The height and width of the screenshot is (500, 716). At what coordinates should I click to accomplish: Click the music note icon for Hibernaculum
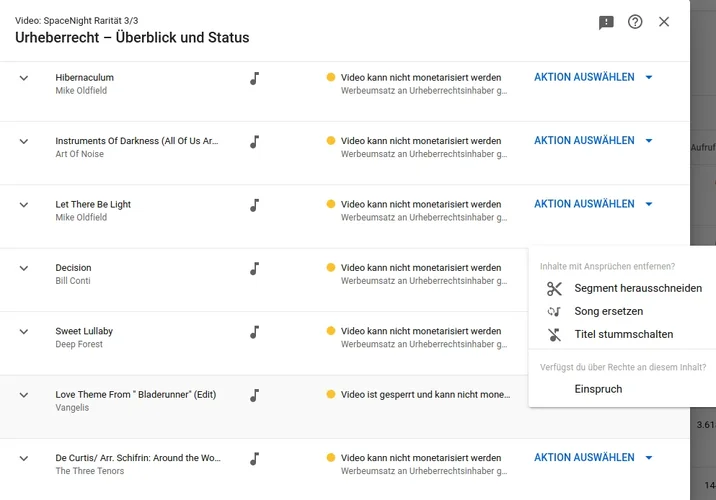point(255,78)
